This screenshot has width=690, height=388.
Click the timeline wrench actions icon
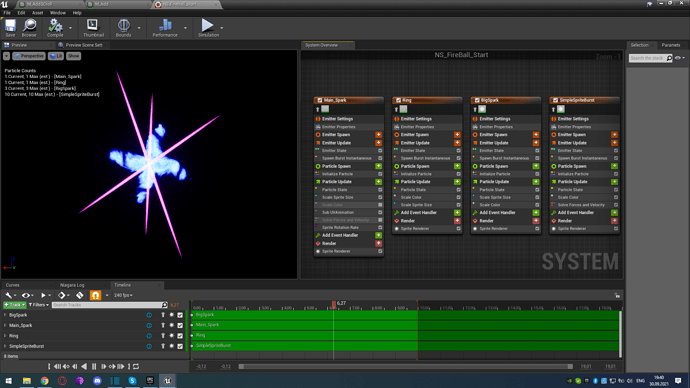click(8, 295)
